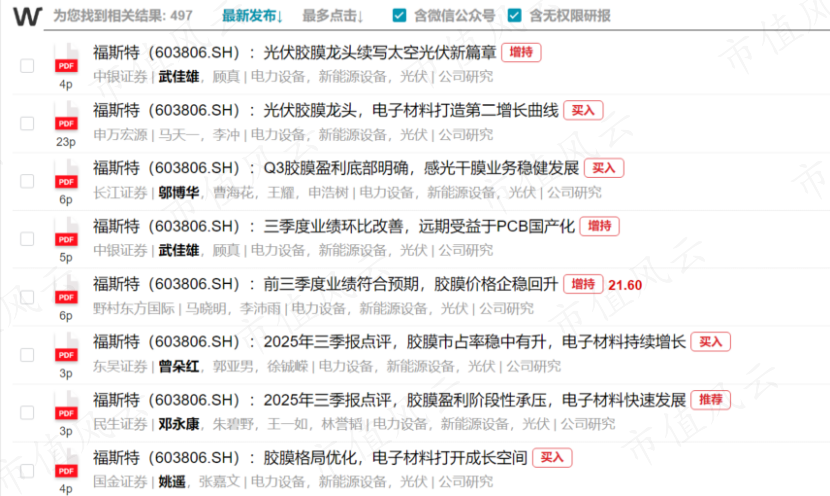Sort results by 最新发布

252,16
